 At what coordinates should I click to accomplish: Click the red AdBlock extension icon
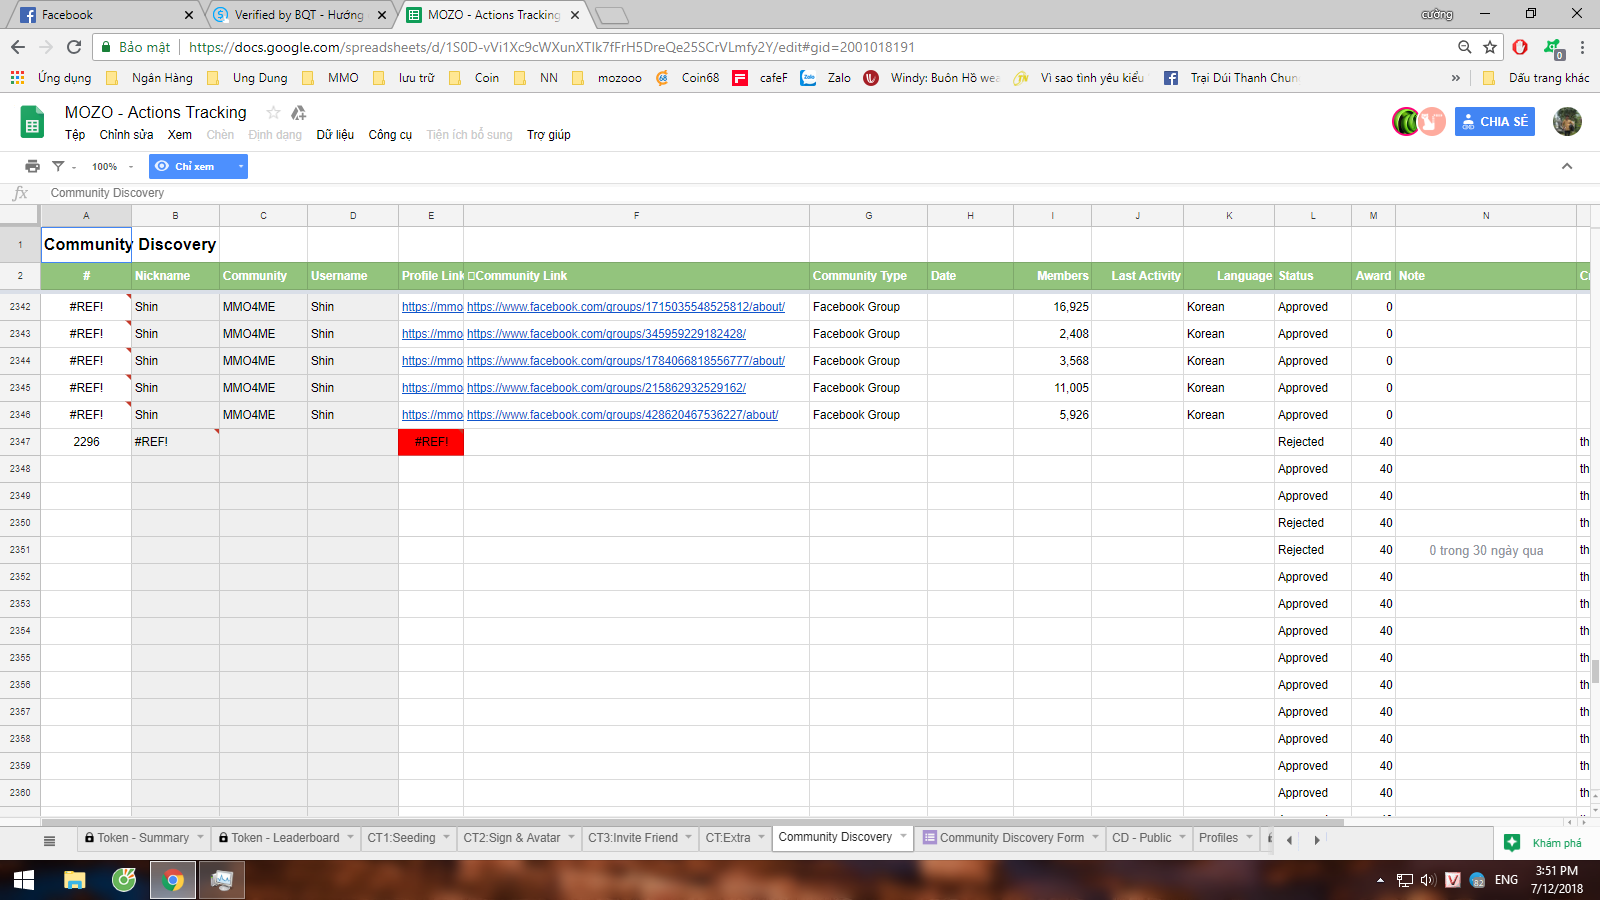pos(1520,47)
